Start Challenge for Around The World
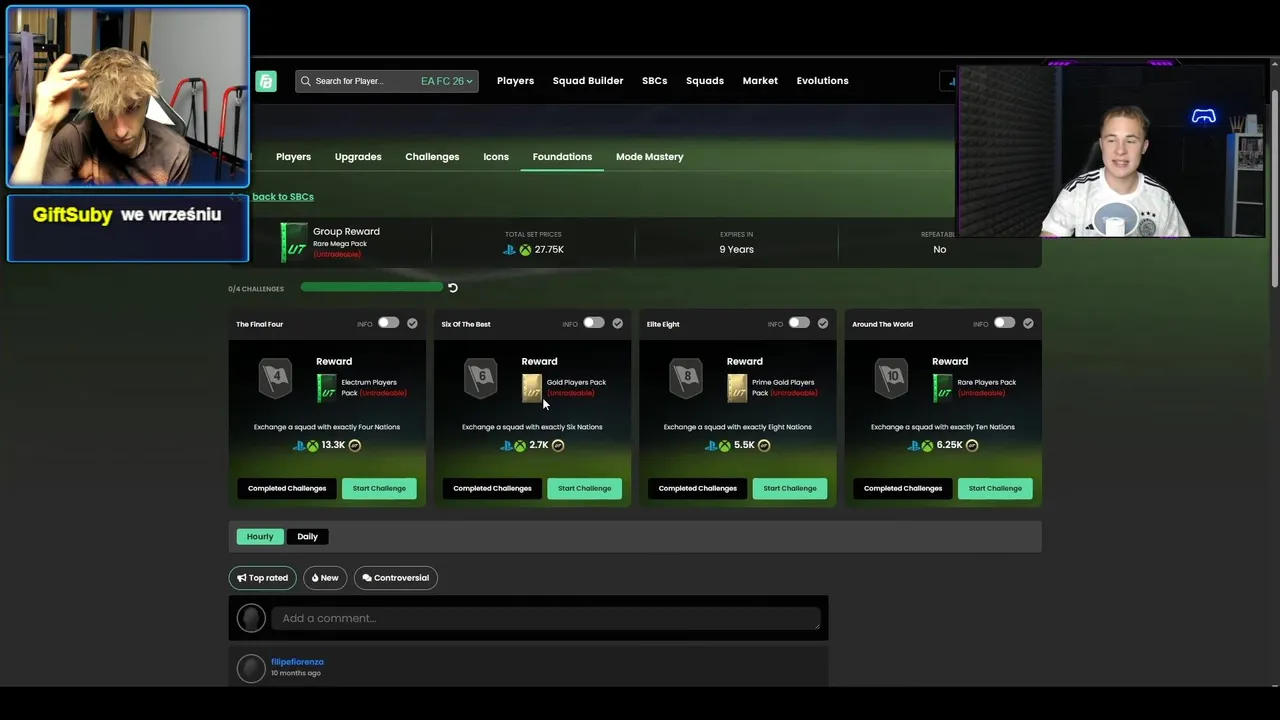The image size is (1280, 720). pos(995,489)
